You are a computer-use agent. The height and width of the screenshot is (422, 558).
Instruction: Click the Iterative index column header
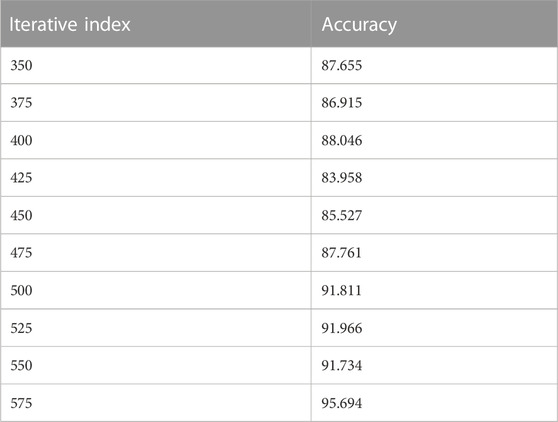(x=70, y=25)
